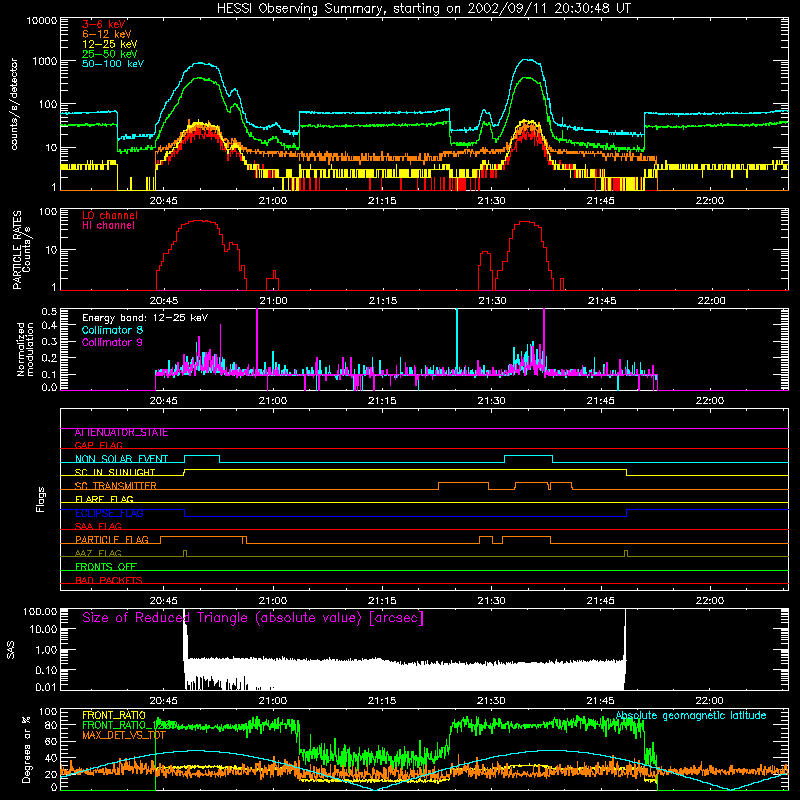Select the red 3-6 keV legend label

104,24
